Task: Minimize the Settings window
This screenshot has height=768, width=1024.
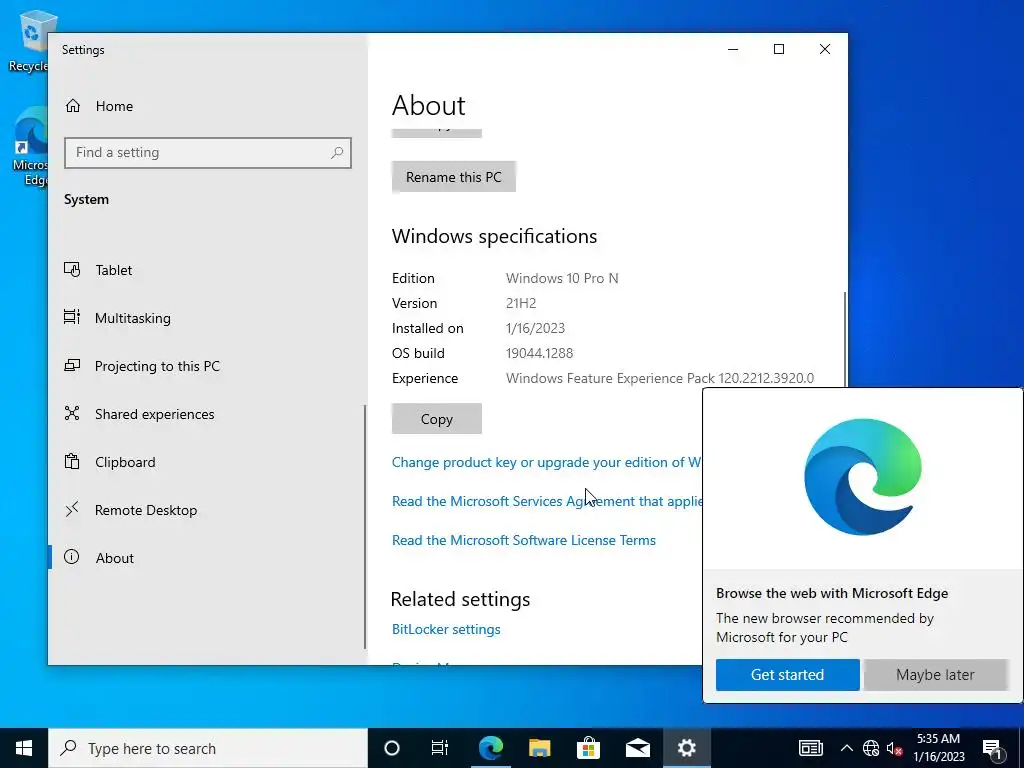Action: pyautogui.click(x=733, y=49)
